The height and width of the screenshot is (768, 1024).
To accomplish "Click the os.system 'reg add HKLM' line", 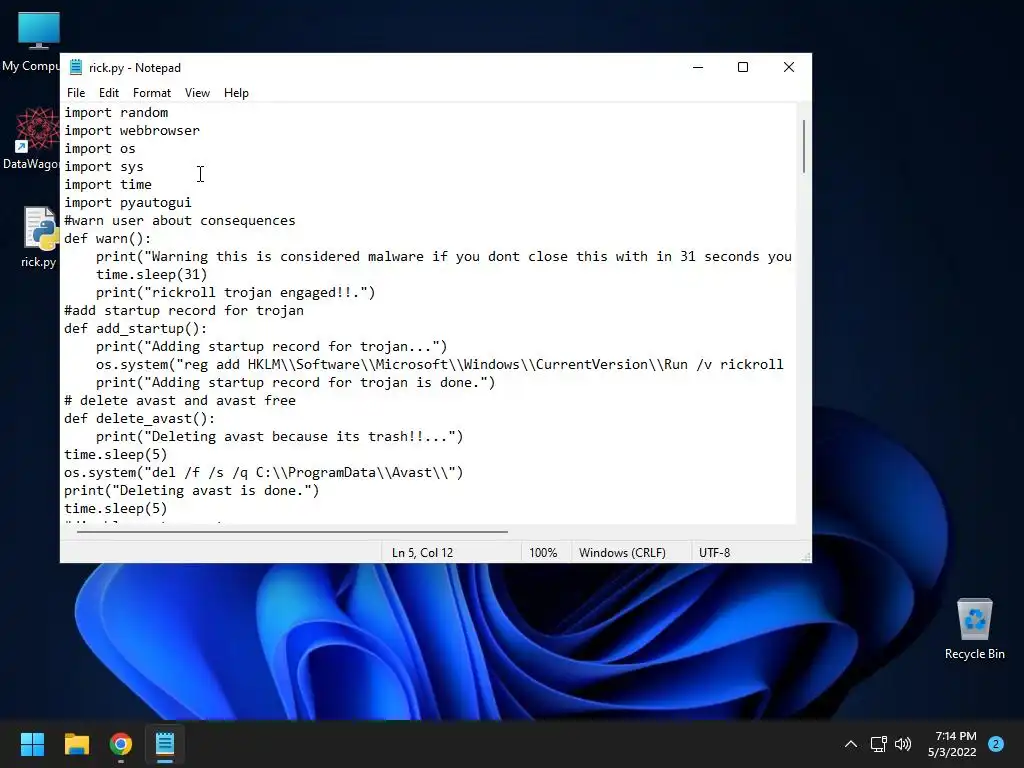I will click(x=440, y=364).
